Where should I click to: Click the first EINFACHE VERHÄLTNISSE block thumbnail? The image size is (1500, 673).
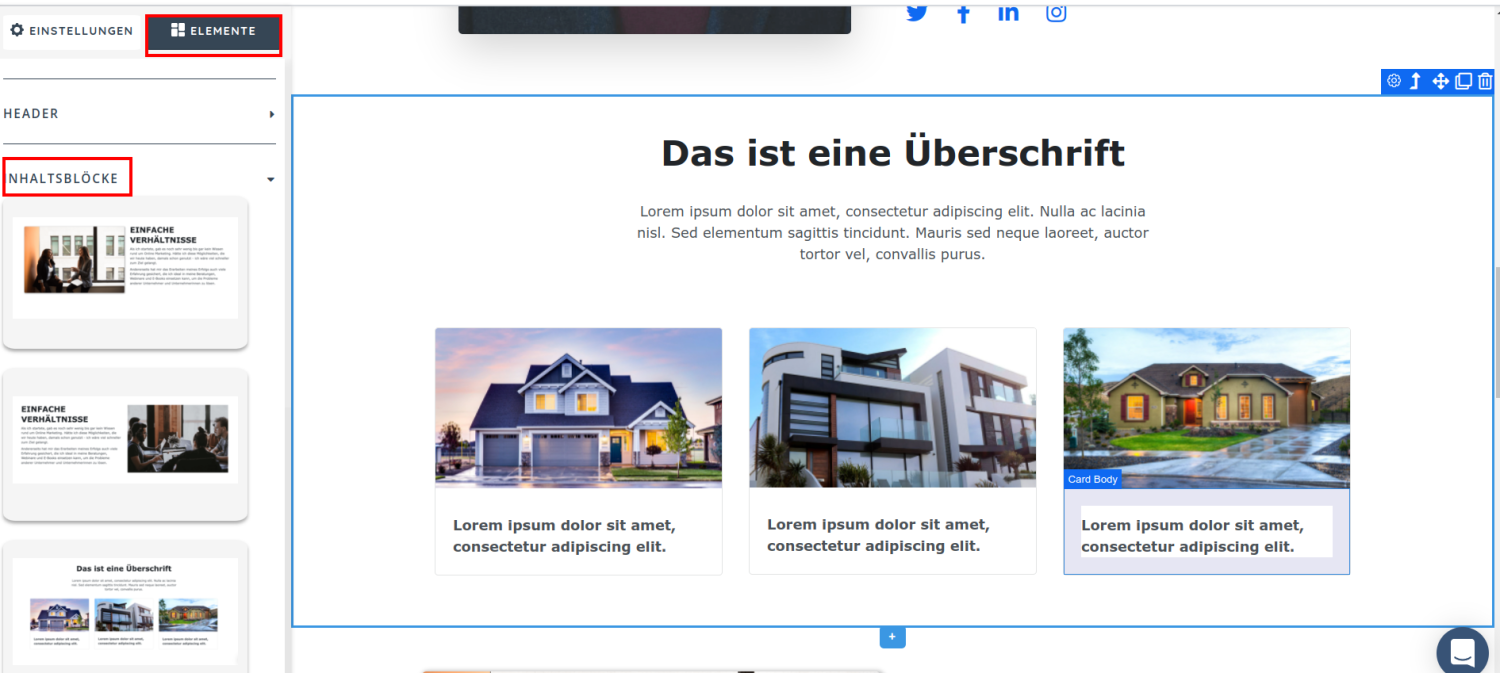point(125,272)
